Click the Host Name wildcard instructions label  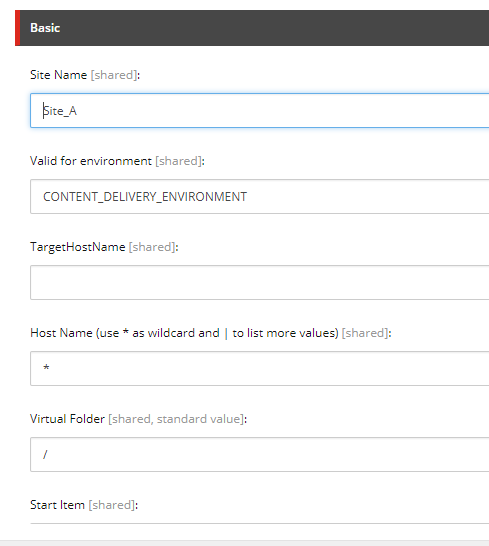coord(184,333)
